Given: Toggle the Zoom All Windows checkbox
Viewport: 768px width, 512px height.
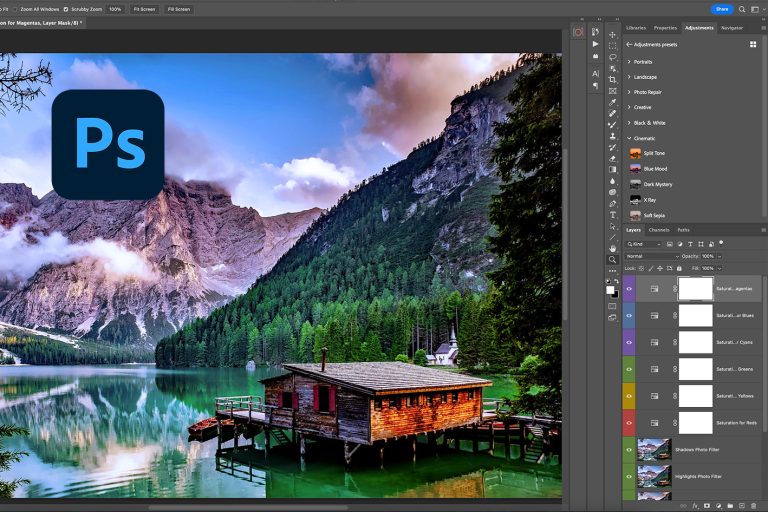Looking at the screenshot, I should coord(15,9).
